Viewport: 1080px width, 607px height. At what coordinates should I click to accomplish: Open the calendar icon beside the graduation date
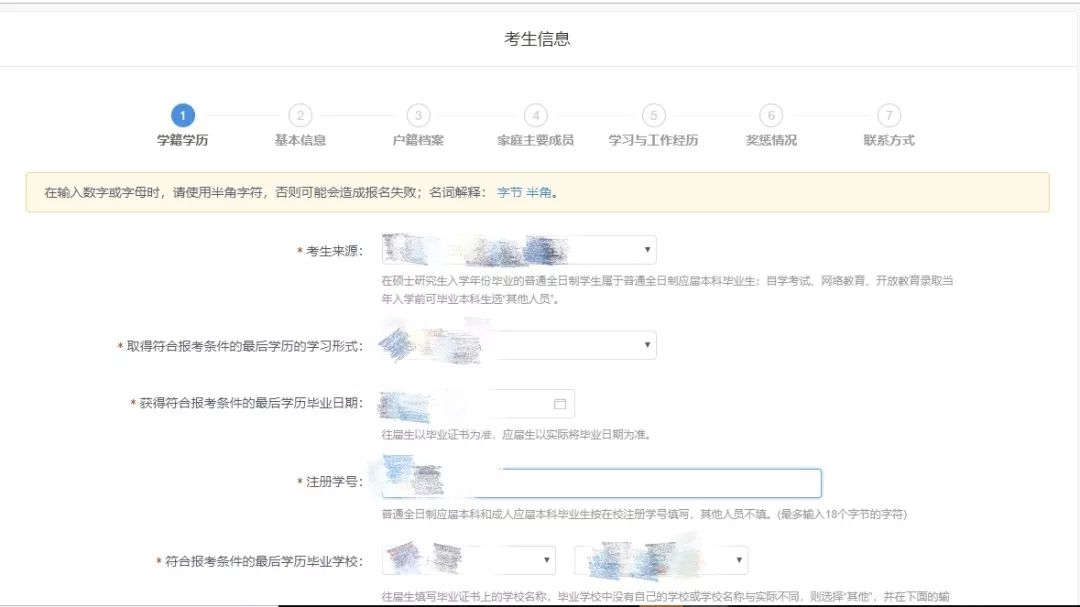click(x=560, y=403)
